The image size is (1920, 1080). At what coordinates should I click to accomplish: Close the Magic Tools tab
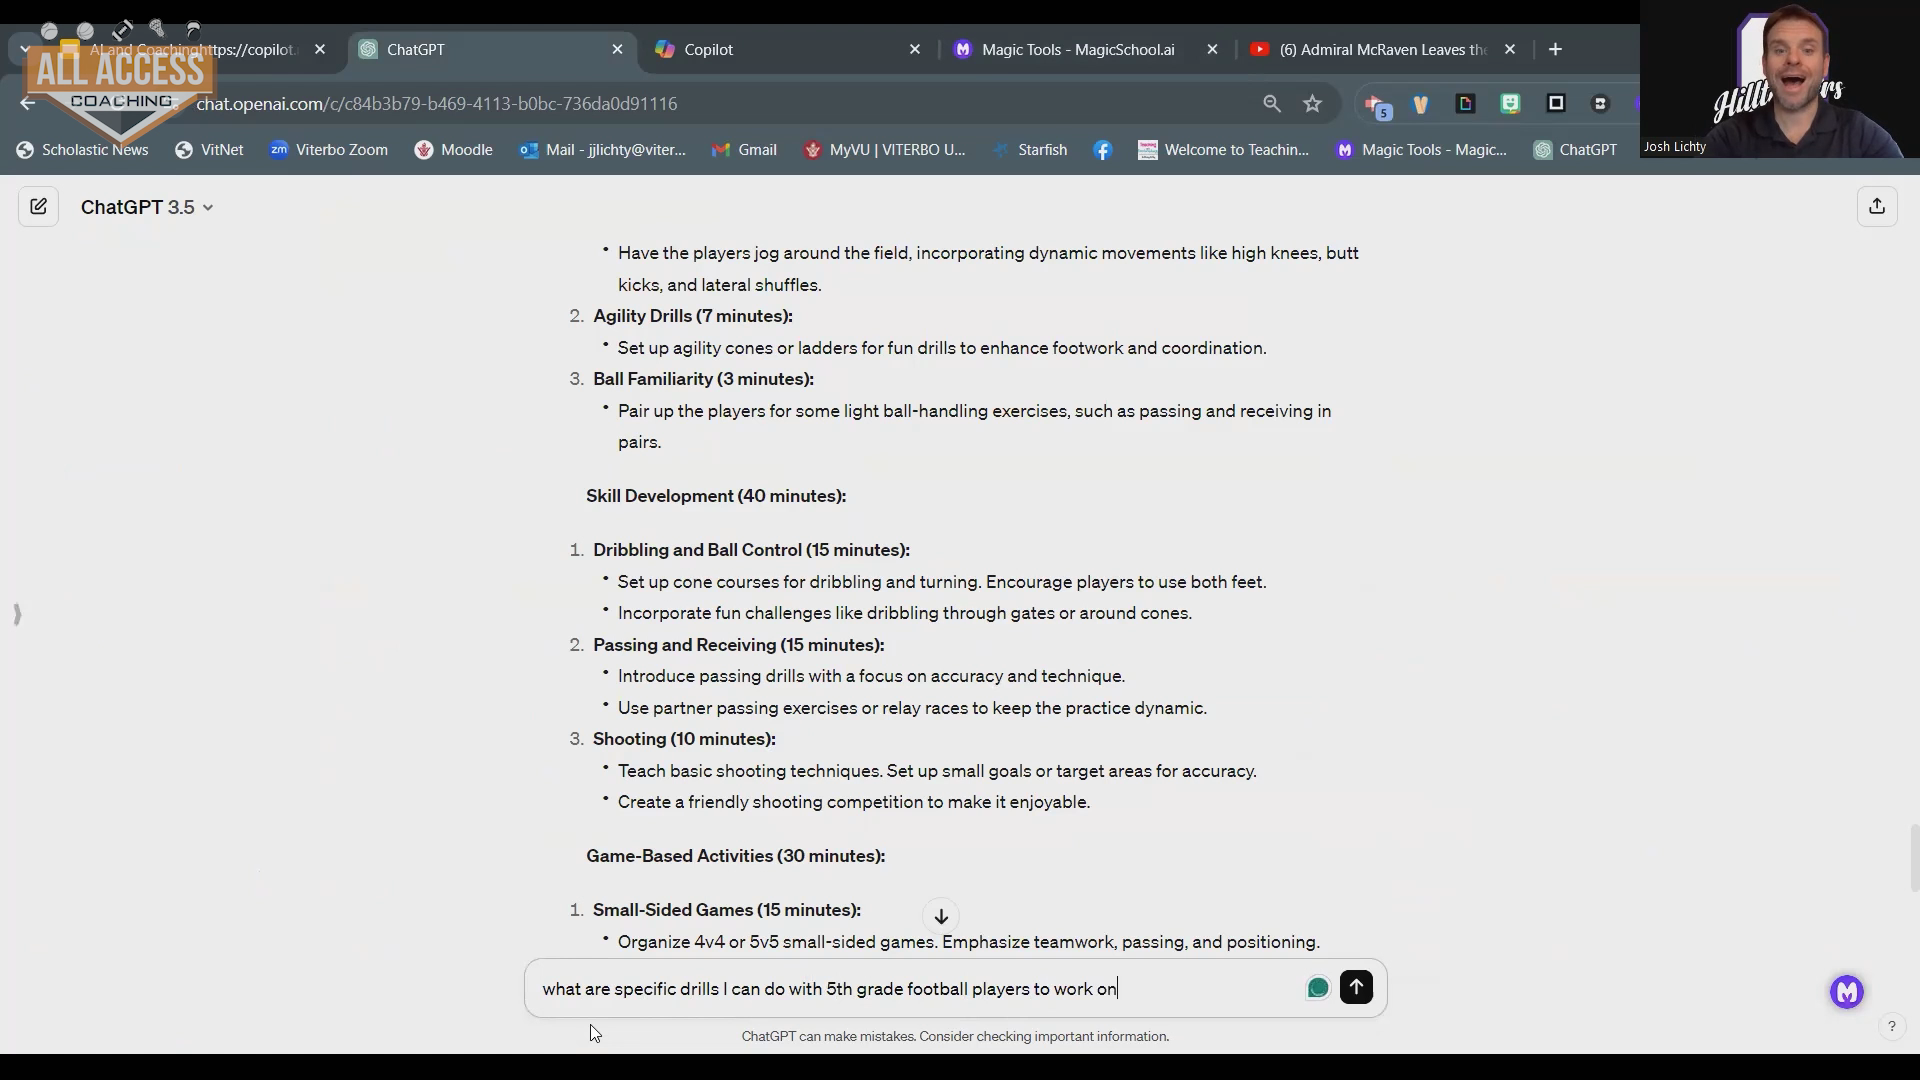[1212, 49]
